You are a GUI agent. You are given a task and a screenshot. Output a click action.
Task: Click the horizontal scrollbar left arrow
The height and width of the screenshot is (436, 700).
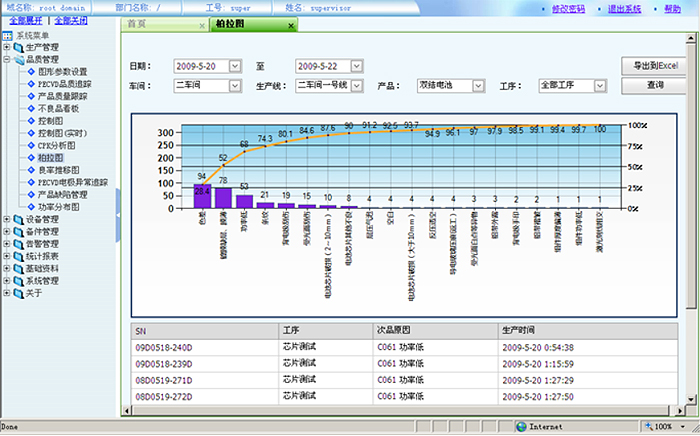click(x=127, y=411)
